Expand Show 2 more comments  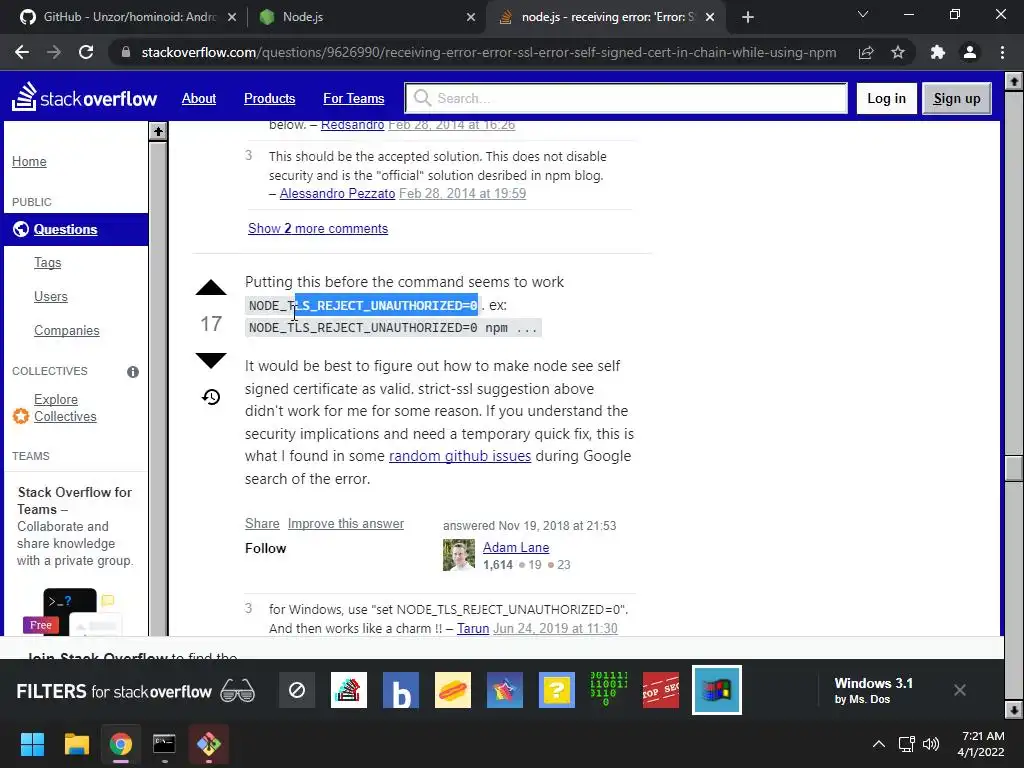(x=317, y=229)
